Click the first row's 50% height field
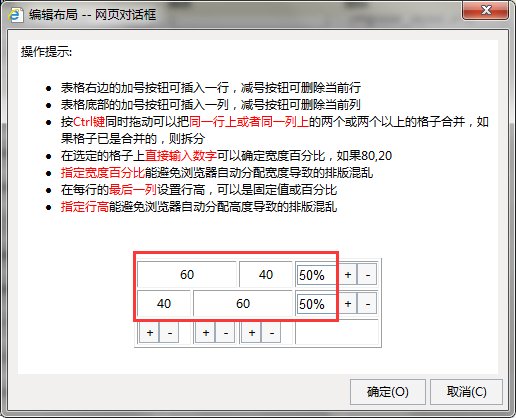This screenshot has width=516, height=418. pyautogui.click(x=316, y=275)
